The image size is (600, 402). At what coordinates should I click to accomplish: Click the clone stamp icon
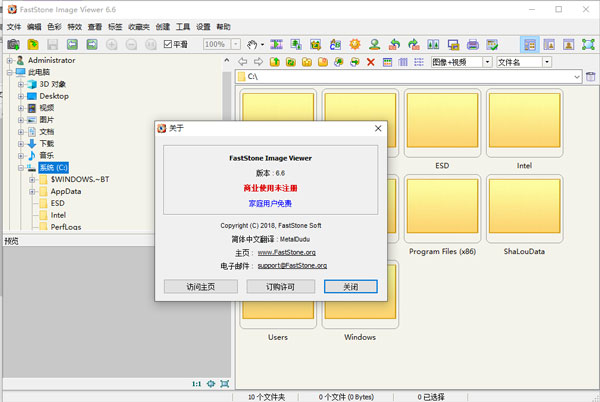coord(375,45)
